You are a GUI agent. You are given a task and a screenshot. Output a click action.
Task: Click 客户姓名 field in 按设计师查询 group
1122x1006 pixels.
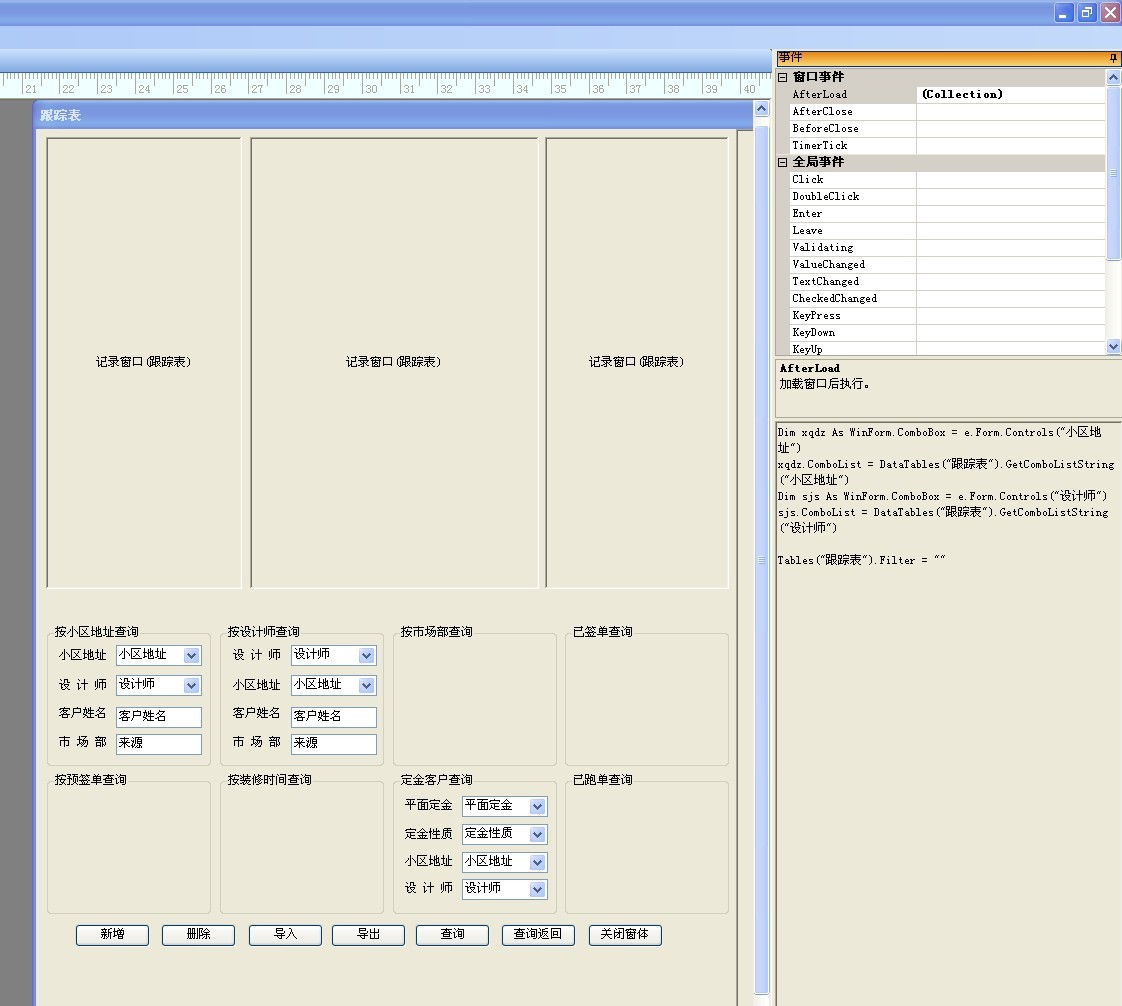tap(333, 716)
